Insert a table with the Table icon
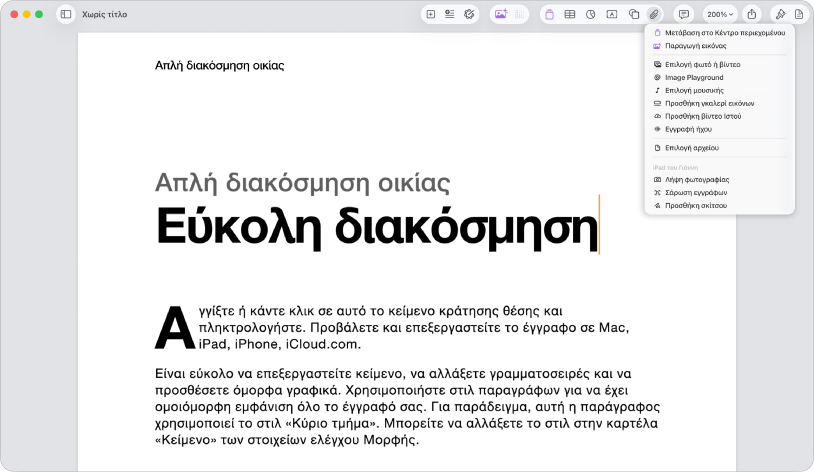Screen dimensions: 814x473 [x=570, y=15]
